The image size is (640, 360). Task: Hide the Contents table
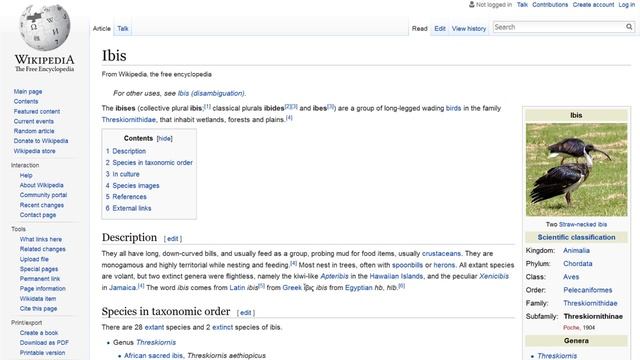point(164,138)
